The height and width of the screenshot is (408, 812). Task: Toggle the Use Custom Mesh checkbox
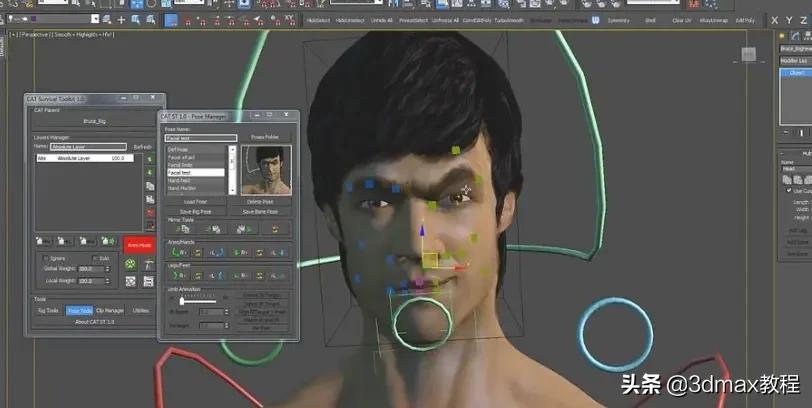coord(789,191)
